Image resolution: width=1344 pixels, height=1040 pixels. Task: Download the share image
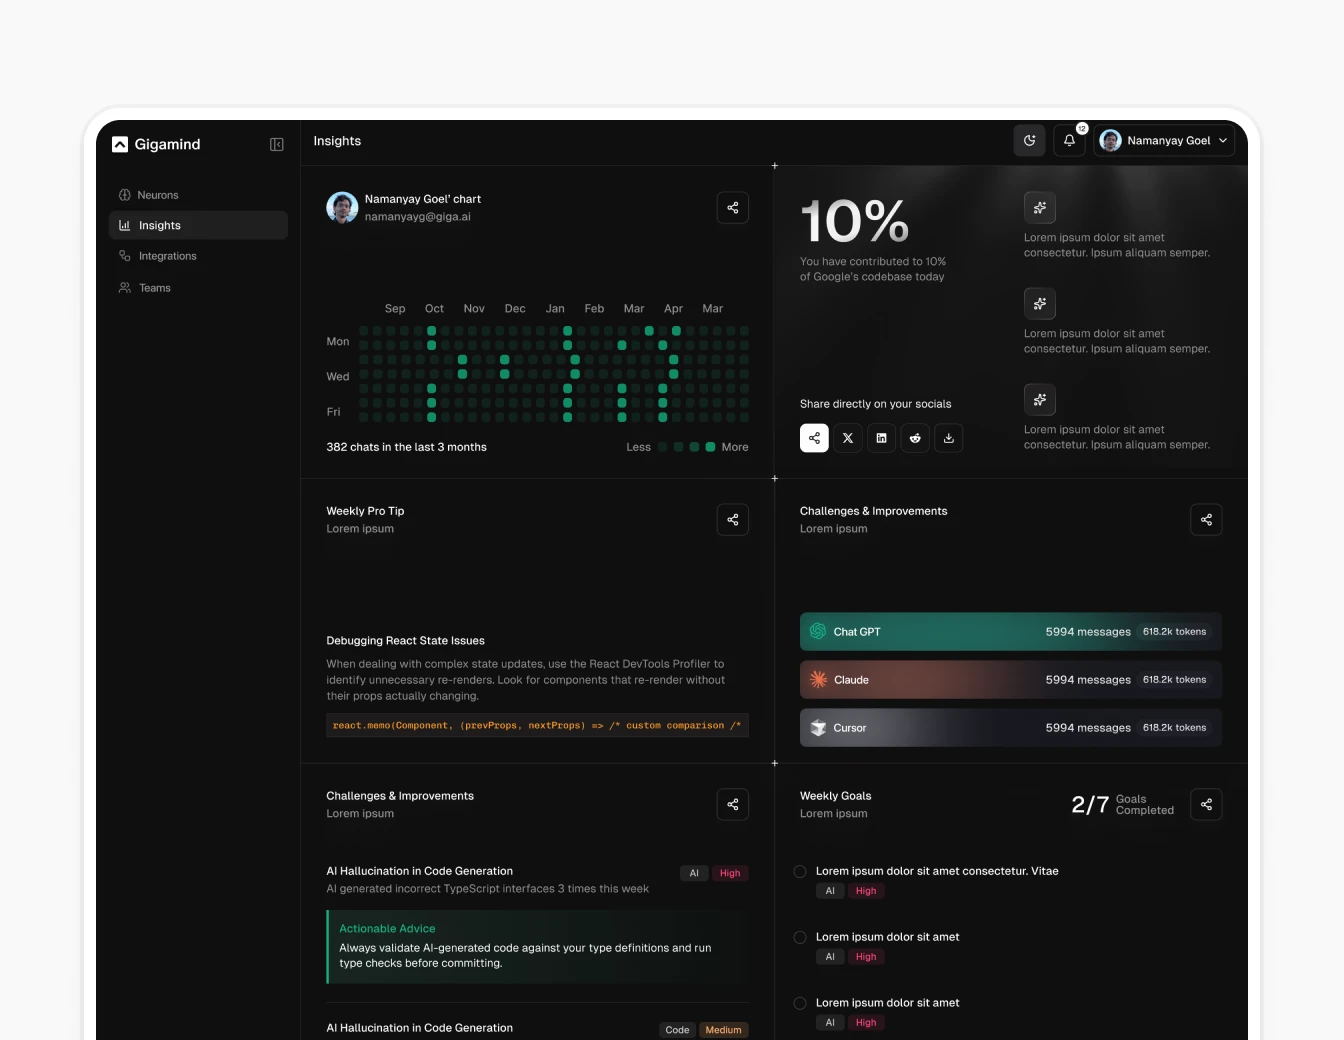(948, 438)
